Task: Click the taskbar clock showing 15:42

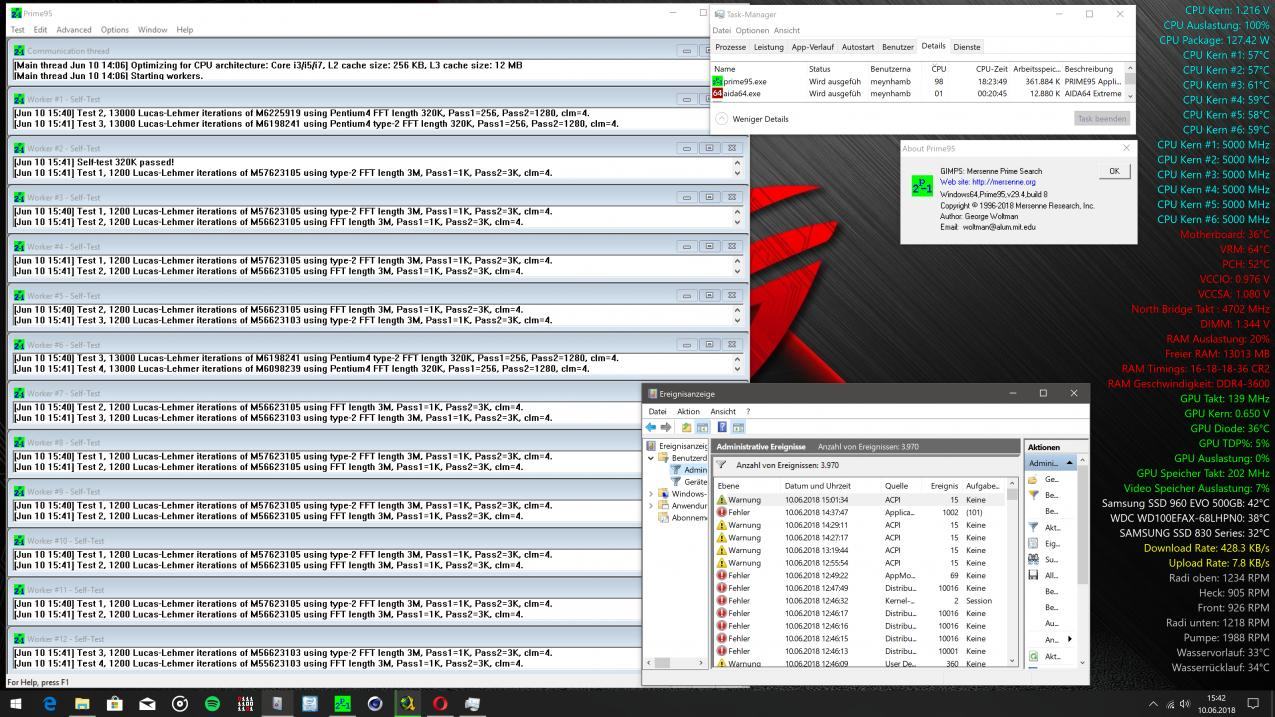Action: coord(1217,703)
